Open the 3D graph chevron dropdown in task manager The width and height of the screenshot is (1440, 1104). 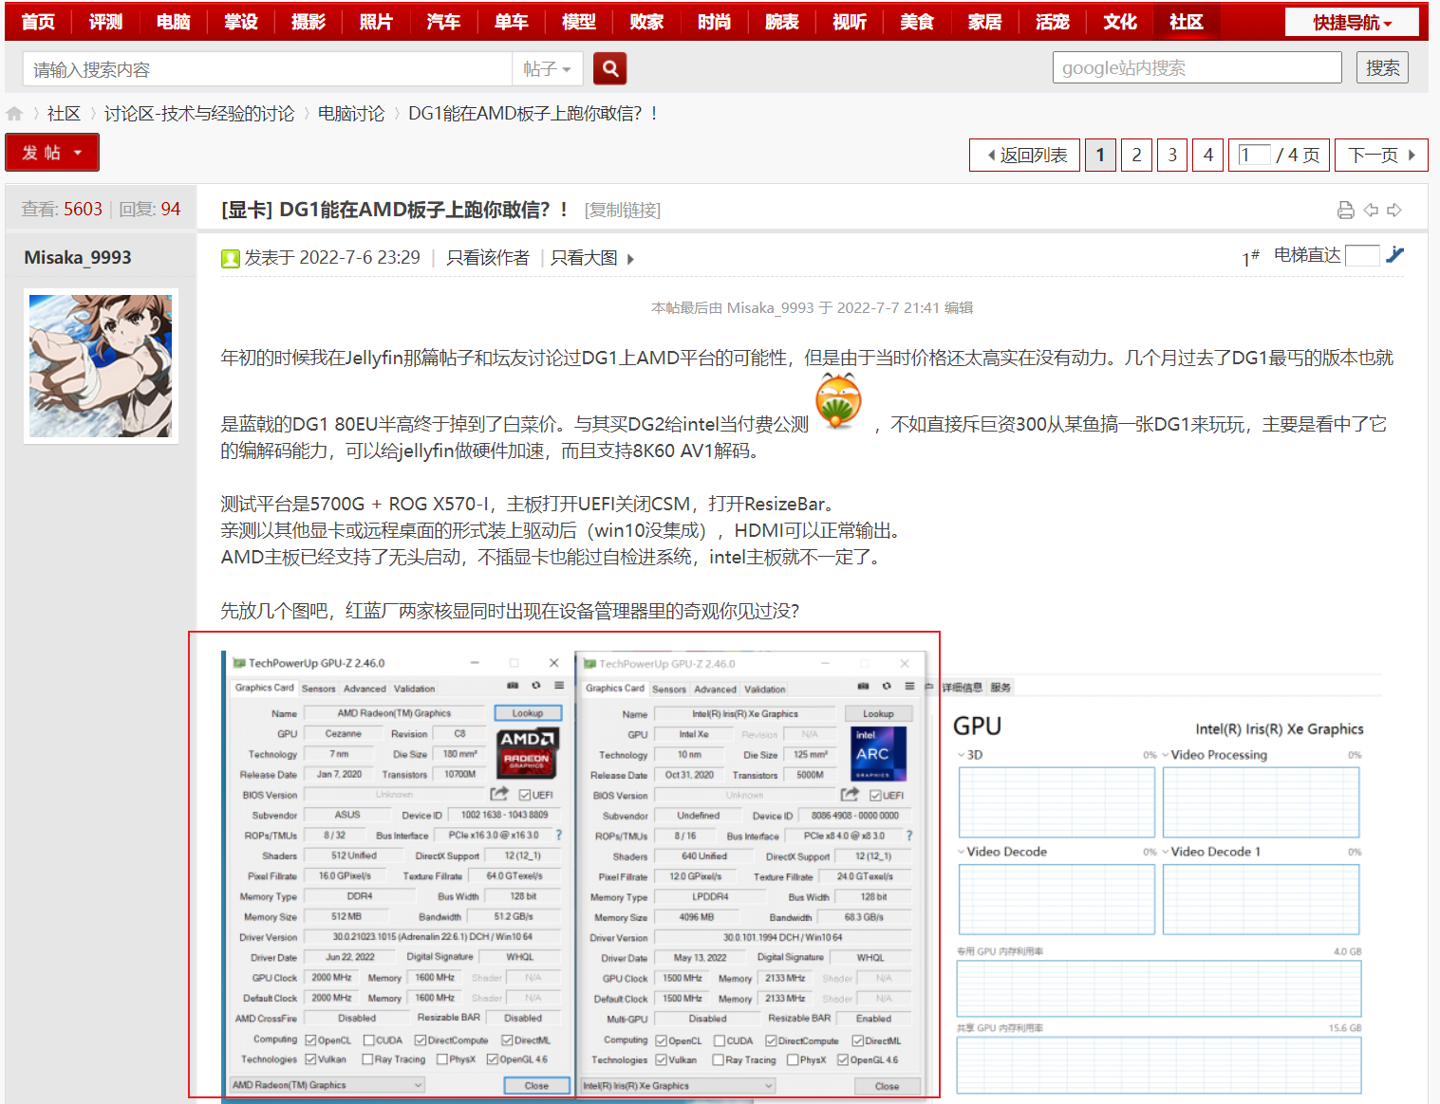click(x=962, y=755)
